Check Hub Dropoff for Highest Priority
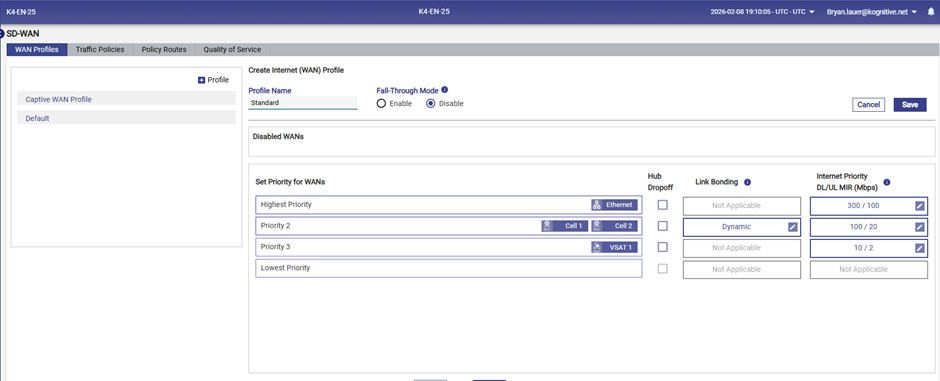Viewport: 940px width, 381px height. pyautogui.click(x=662, y=205)
